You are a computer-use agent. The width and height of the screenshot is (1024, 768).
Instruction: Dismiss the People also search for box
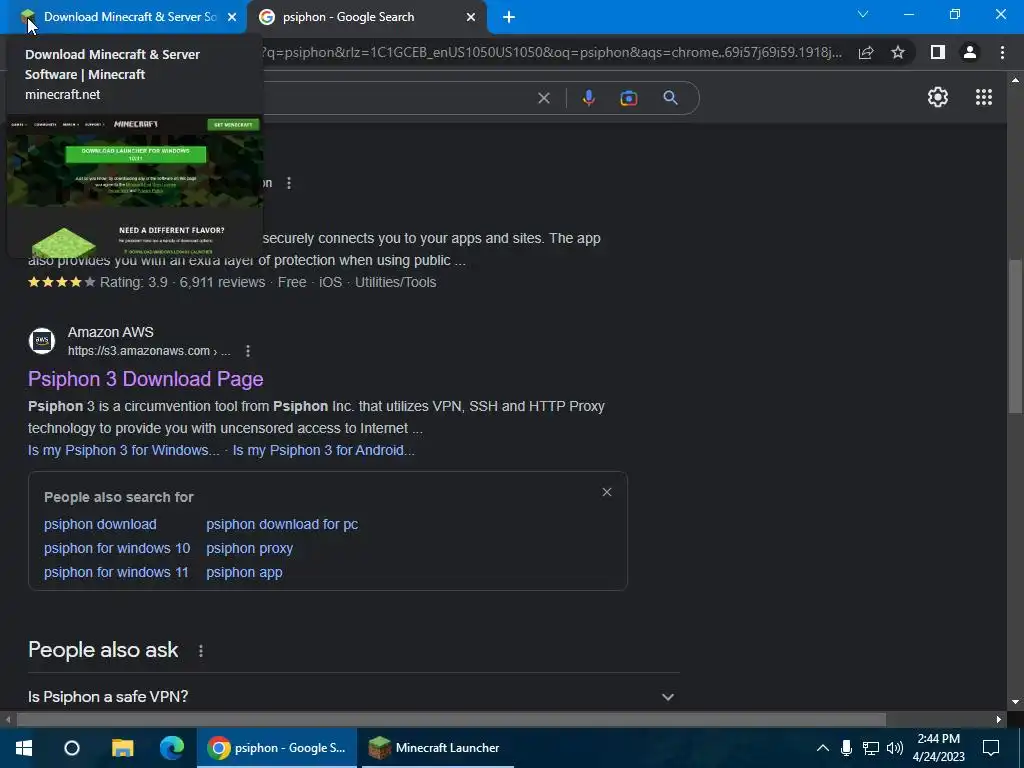tap(607, 492)
